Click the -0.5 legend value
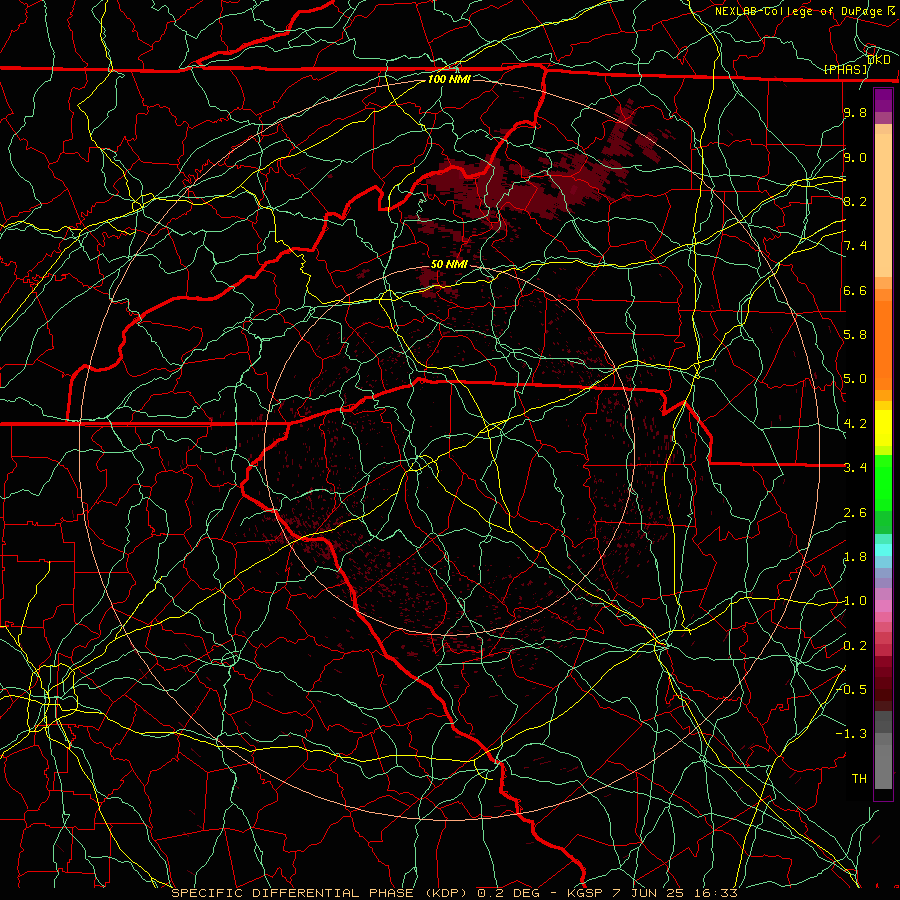Screen dimensions: 900x900 [852, 690]
